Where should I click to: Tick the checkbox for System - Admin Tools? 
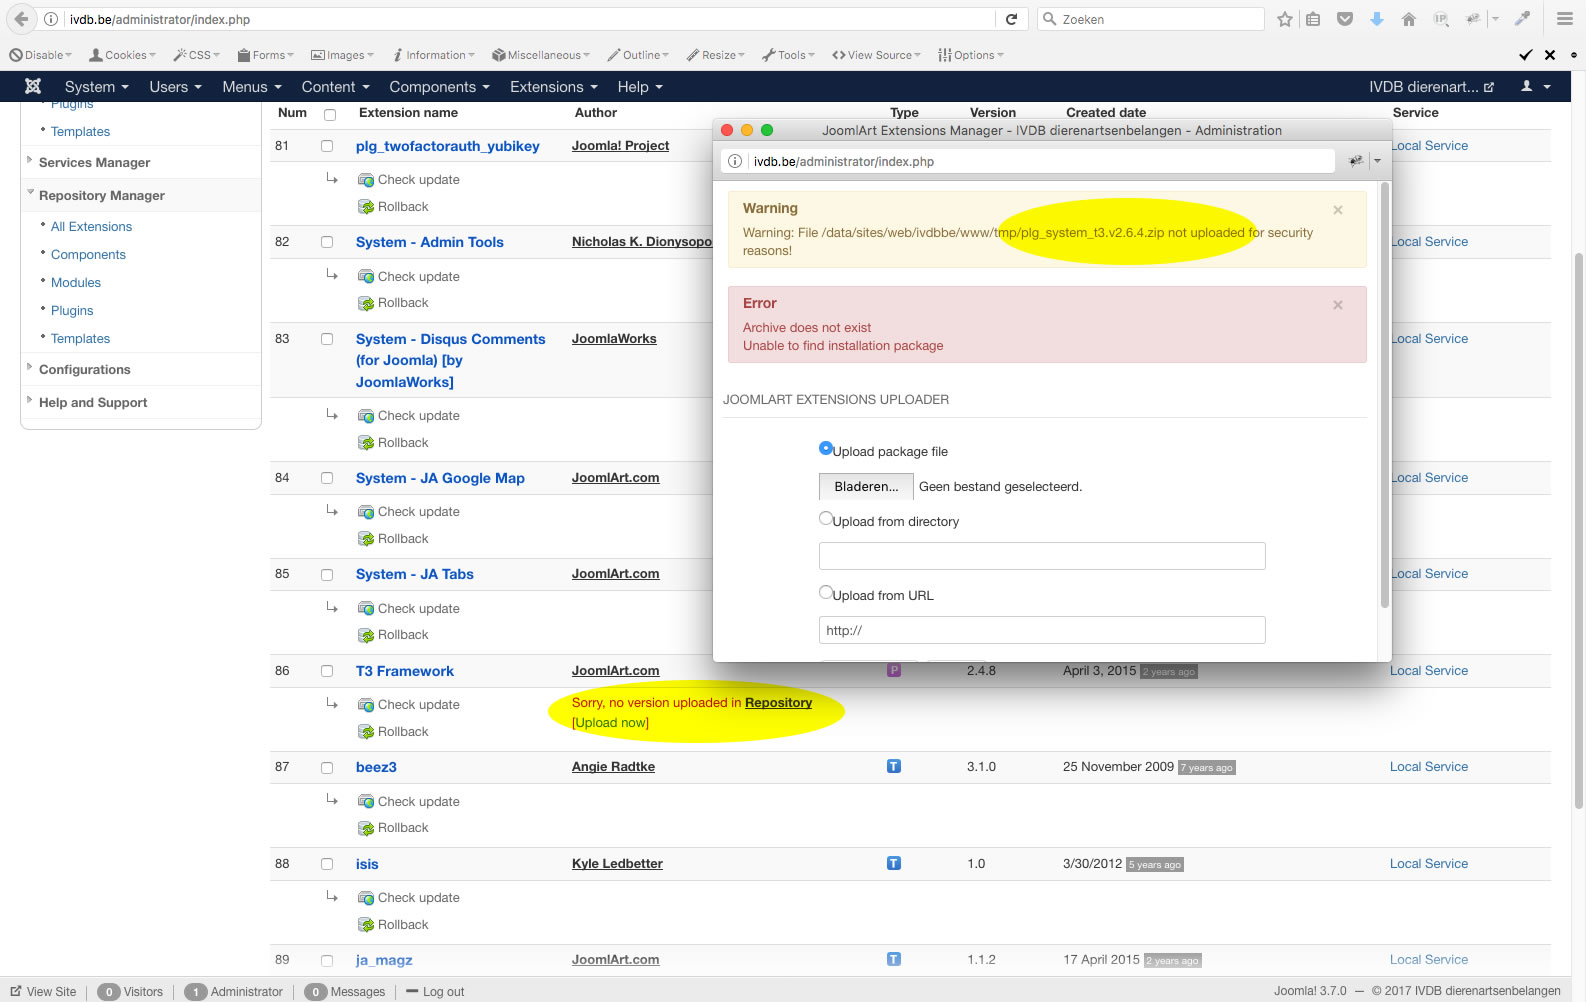coord(327,242)
